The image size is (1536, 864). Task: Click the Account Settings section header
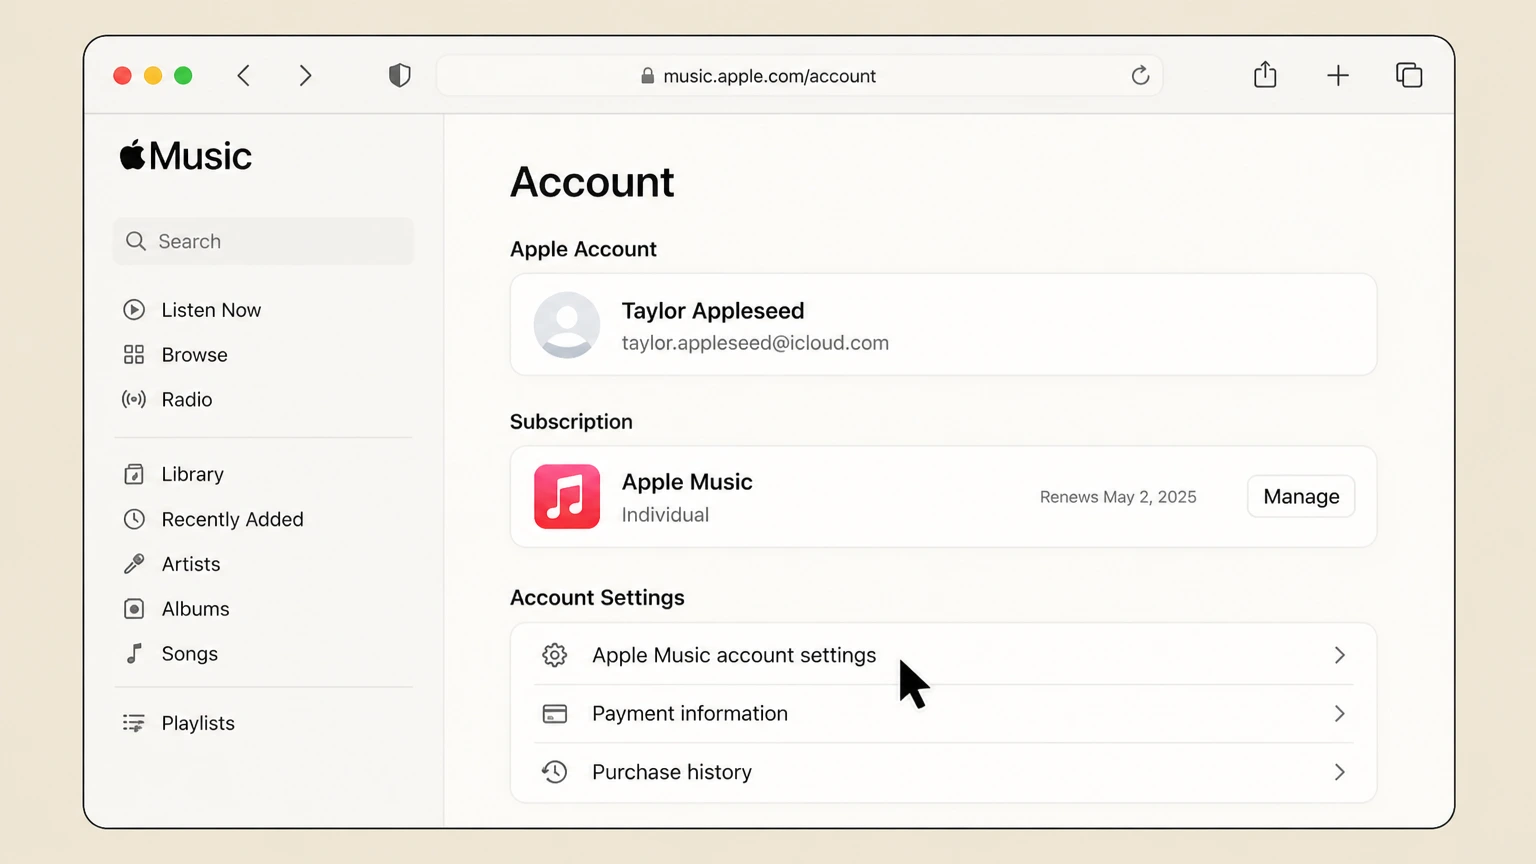[597, 598]
